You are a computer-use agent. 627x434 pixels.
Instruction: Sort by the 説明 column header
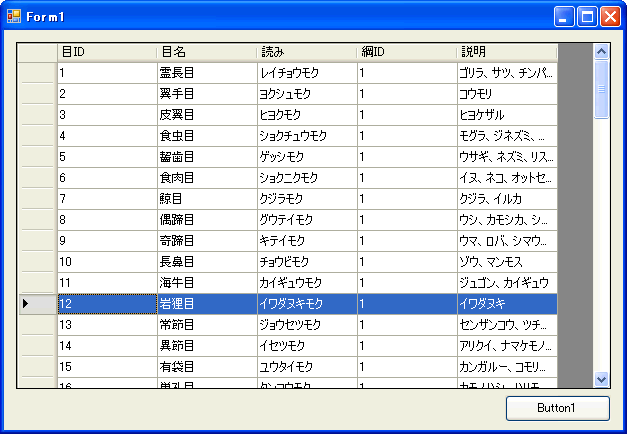[x=507, y=52]
